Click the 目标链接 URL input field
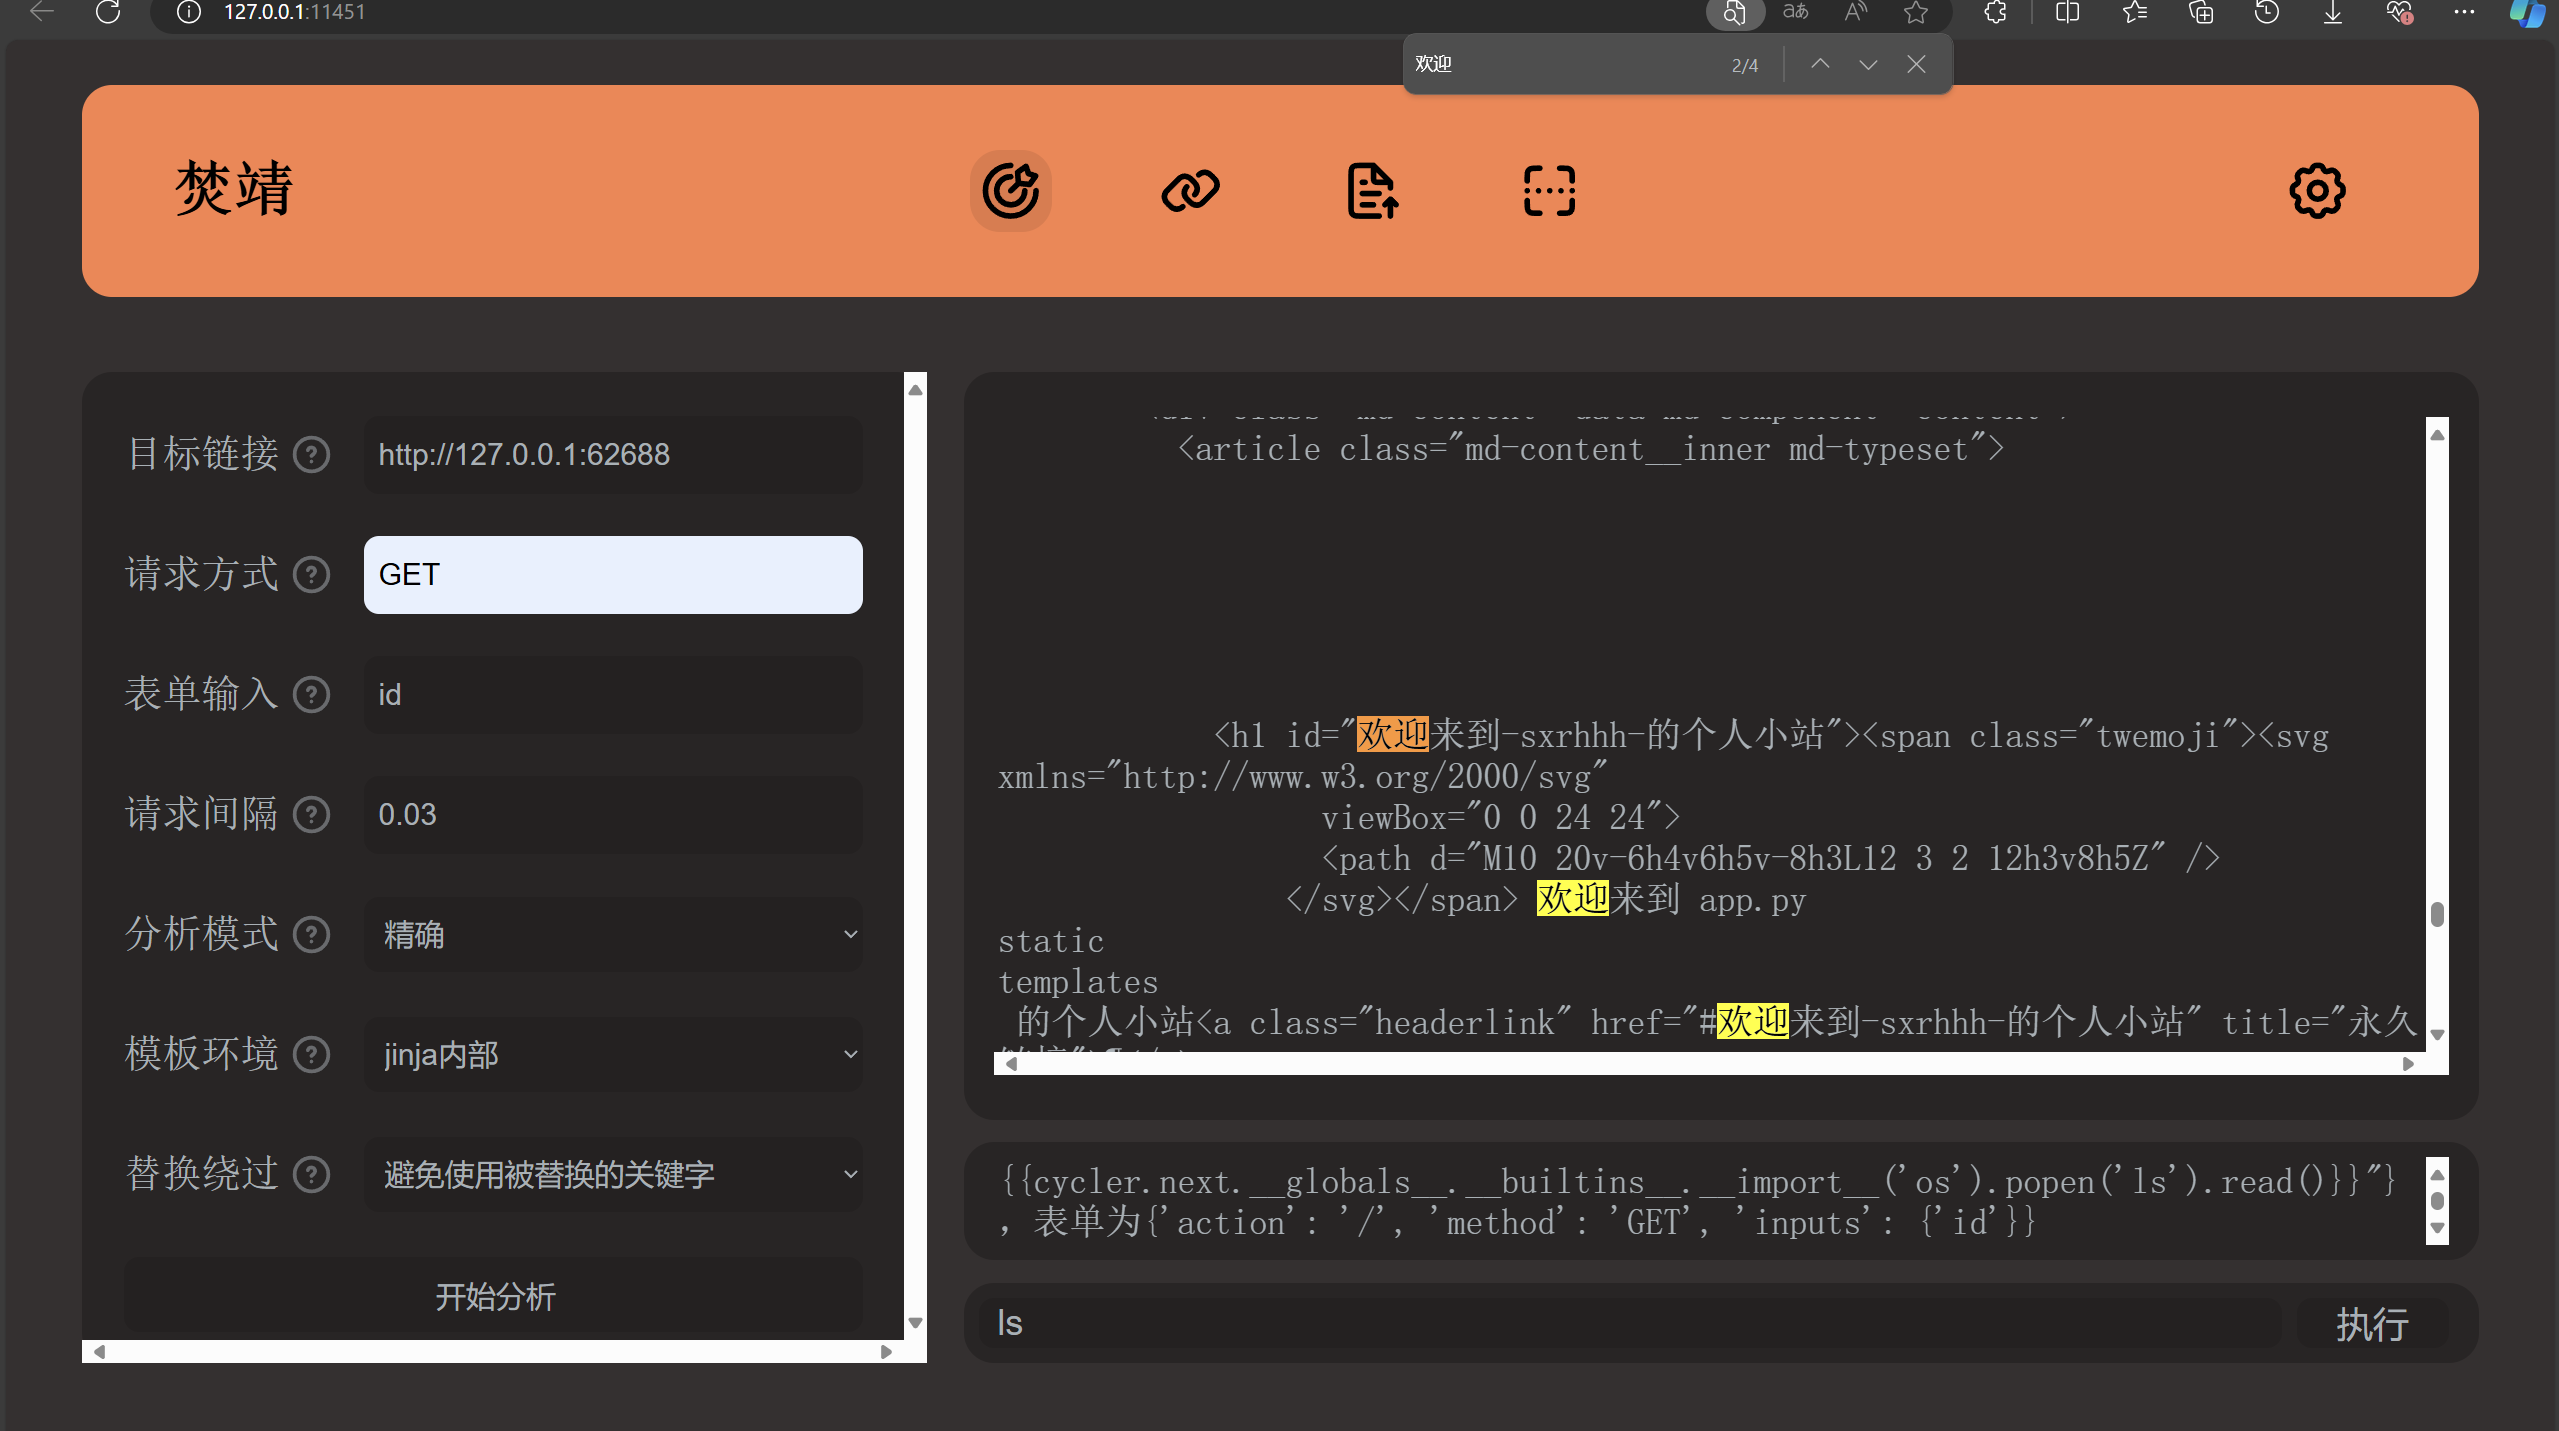This screenshot has width=2559, height=1431. (x=612, y=455)
